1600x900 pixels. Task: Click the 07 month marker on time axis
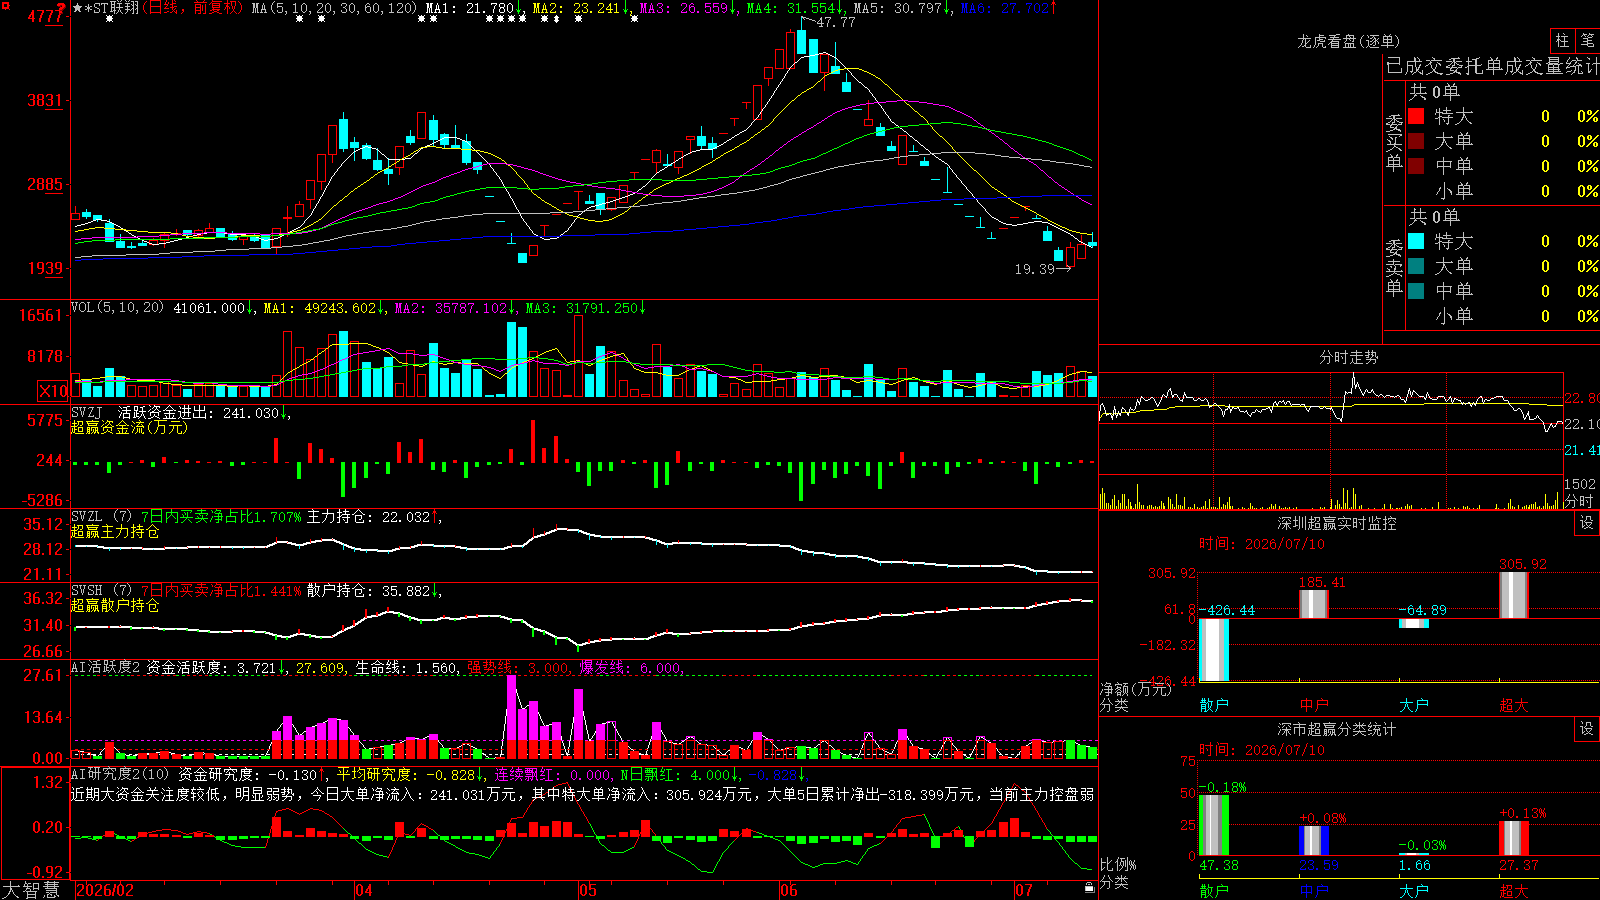(x=1023, y=890)
